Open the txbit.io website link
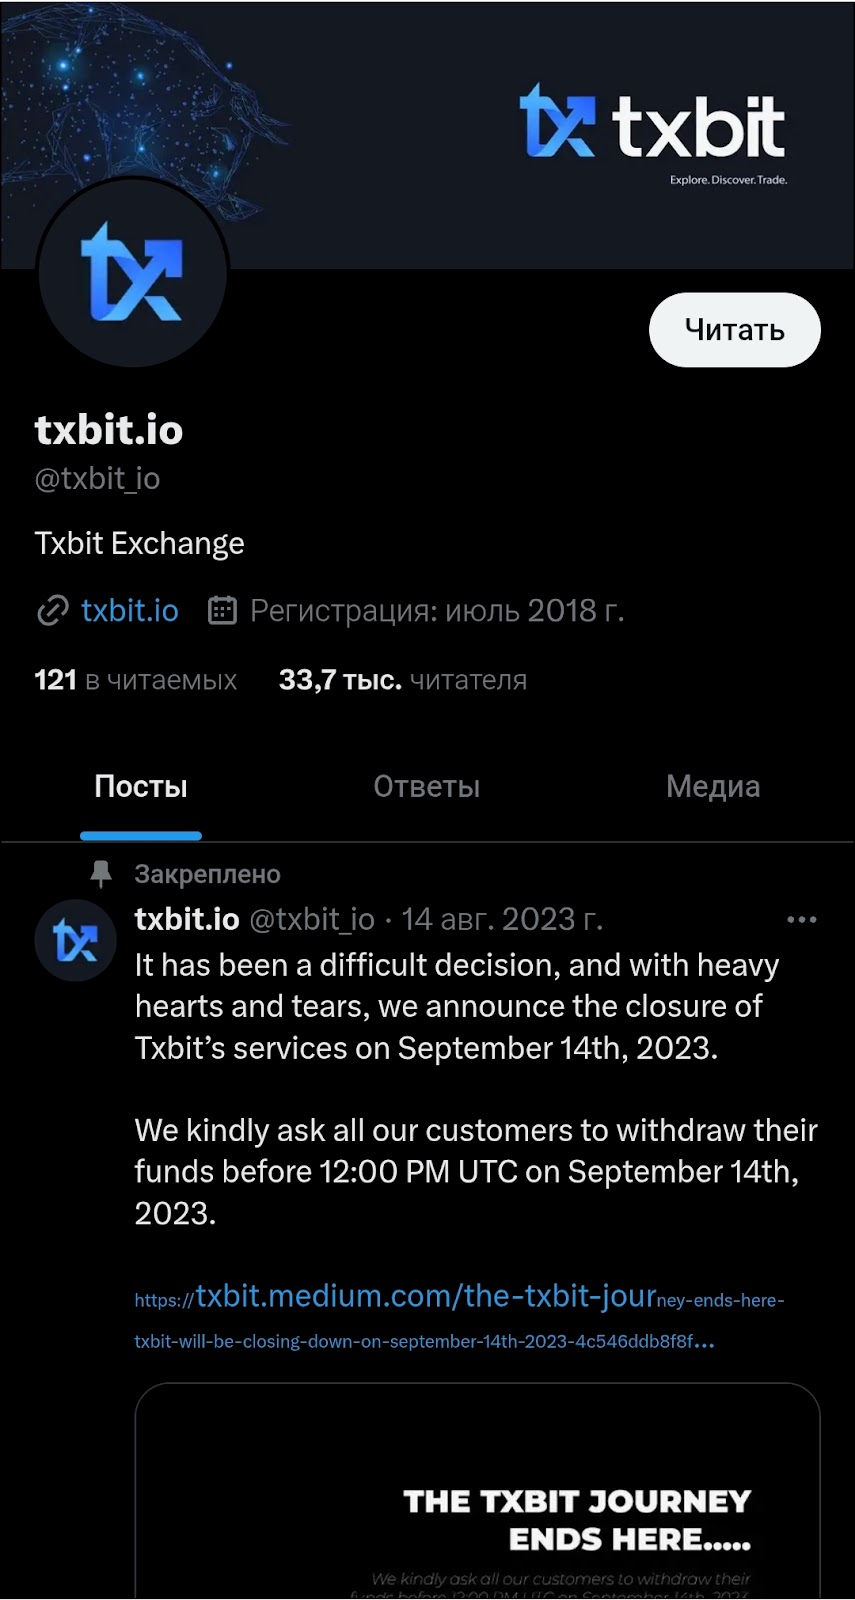Image resolution: width=855 pixels, height=1600 pixels. tap(128, 610)
